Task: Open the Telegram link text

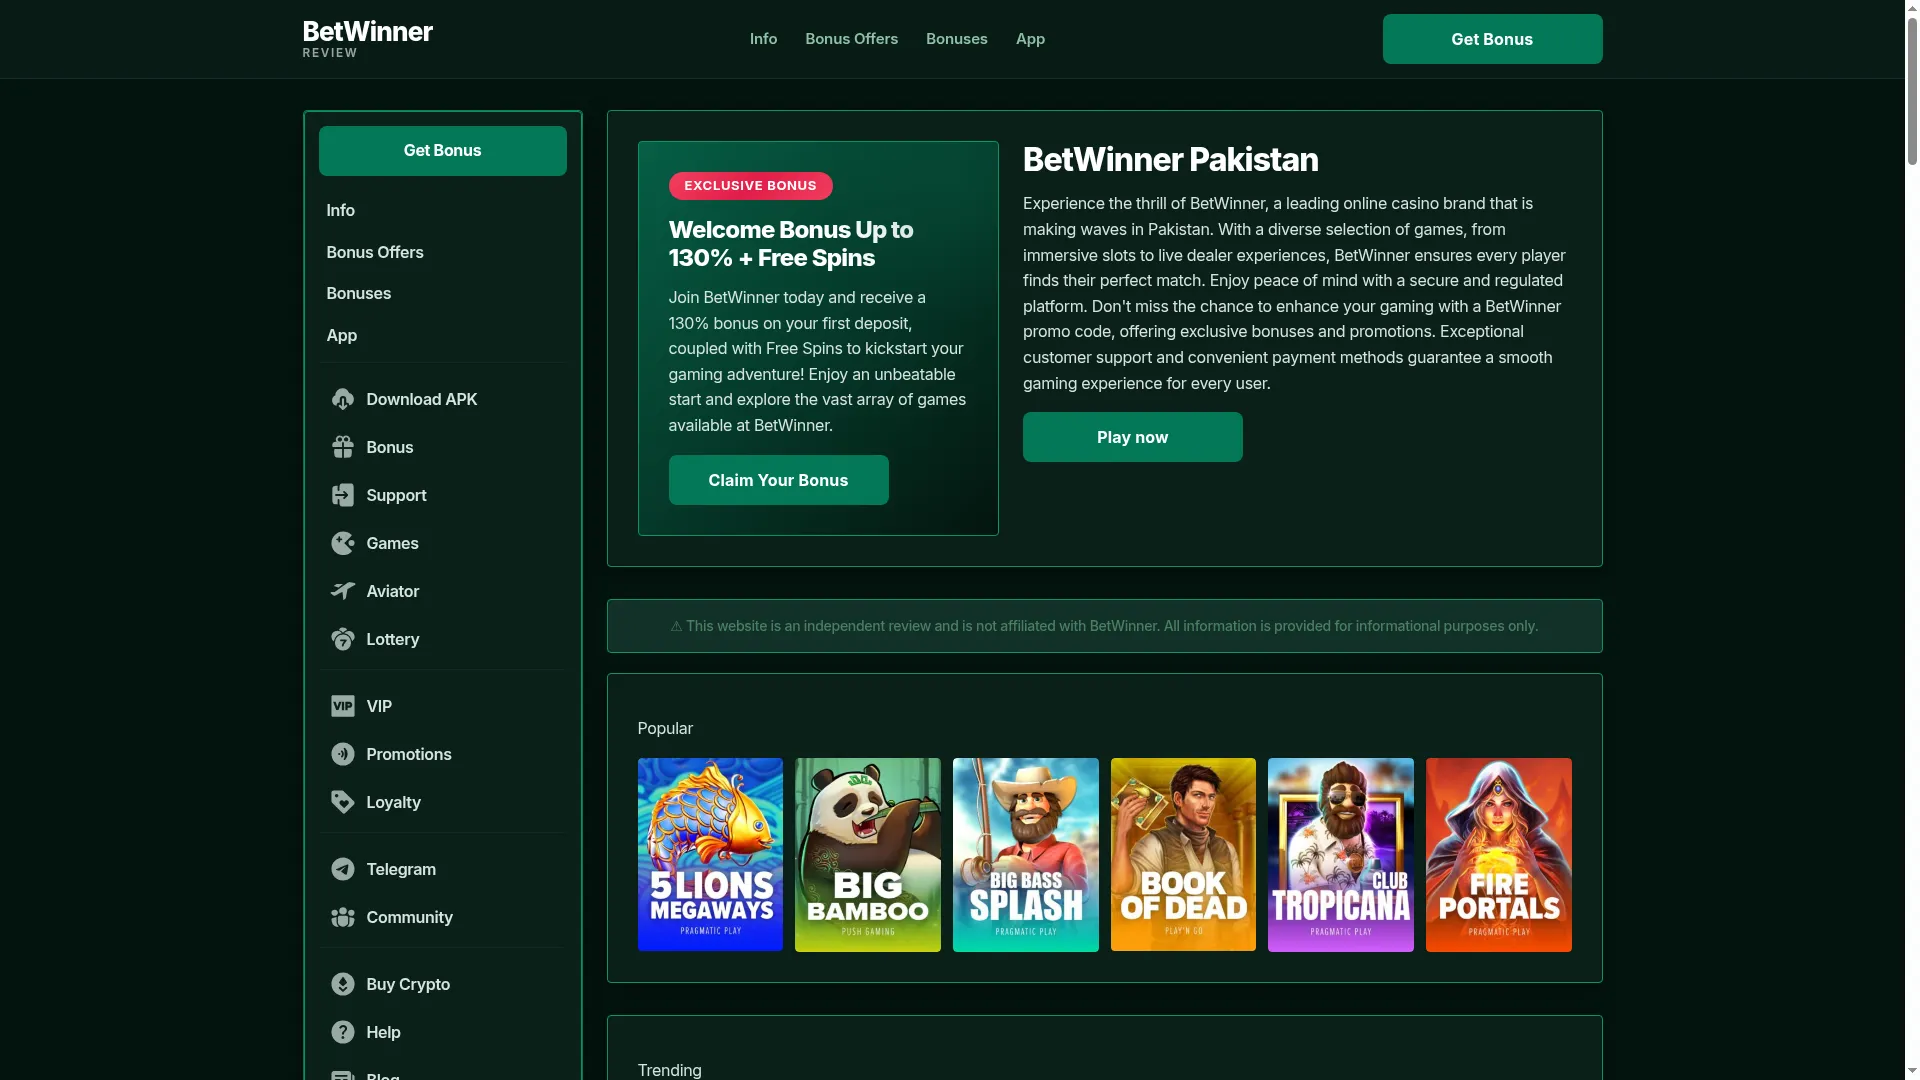Action: 400,869
